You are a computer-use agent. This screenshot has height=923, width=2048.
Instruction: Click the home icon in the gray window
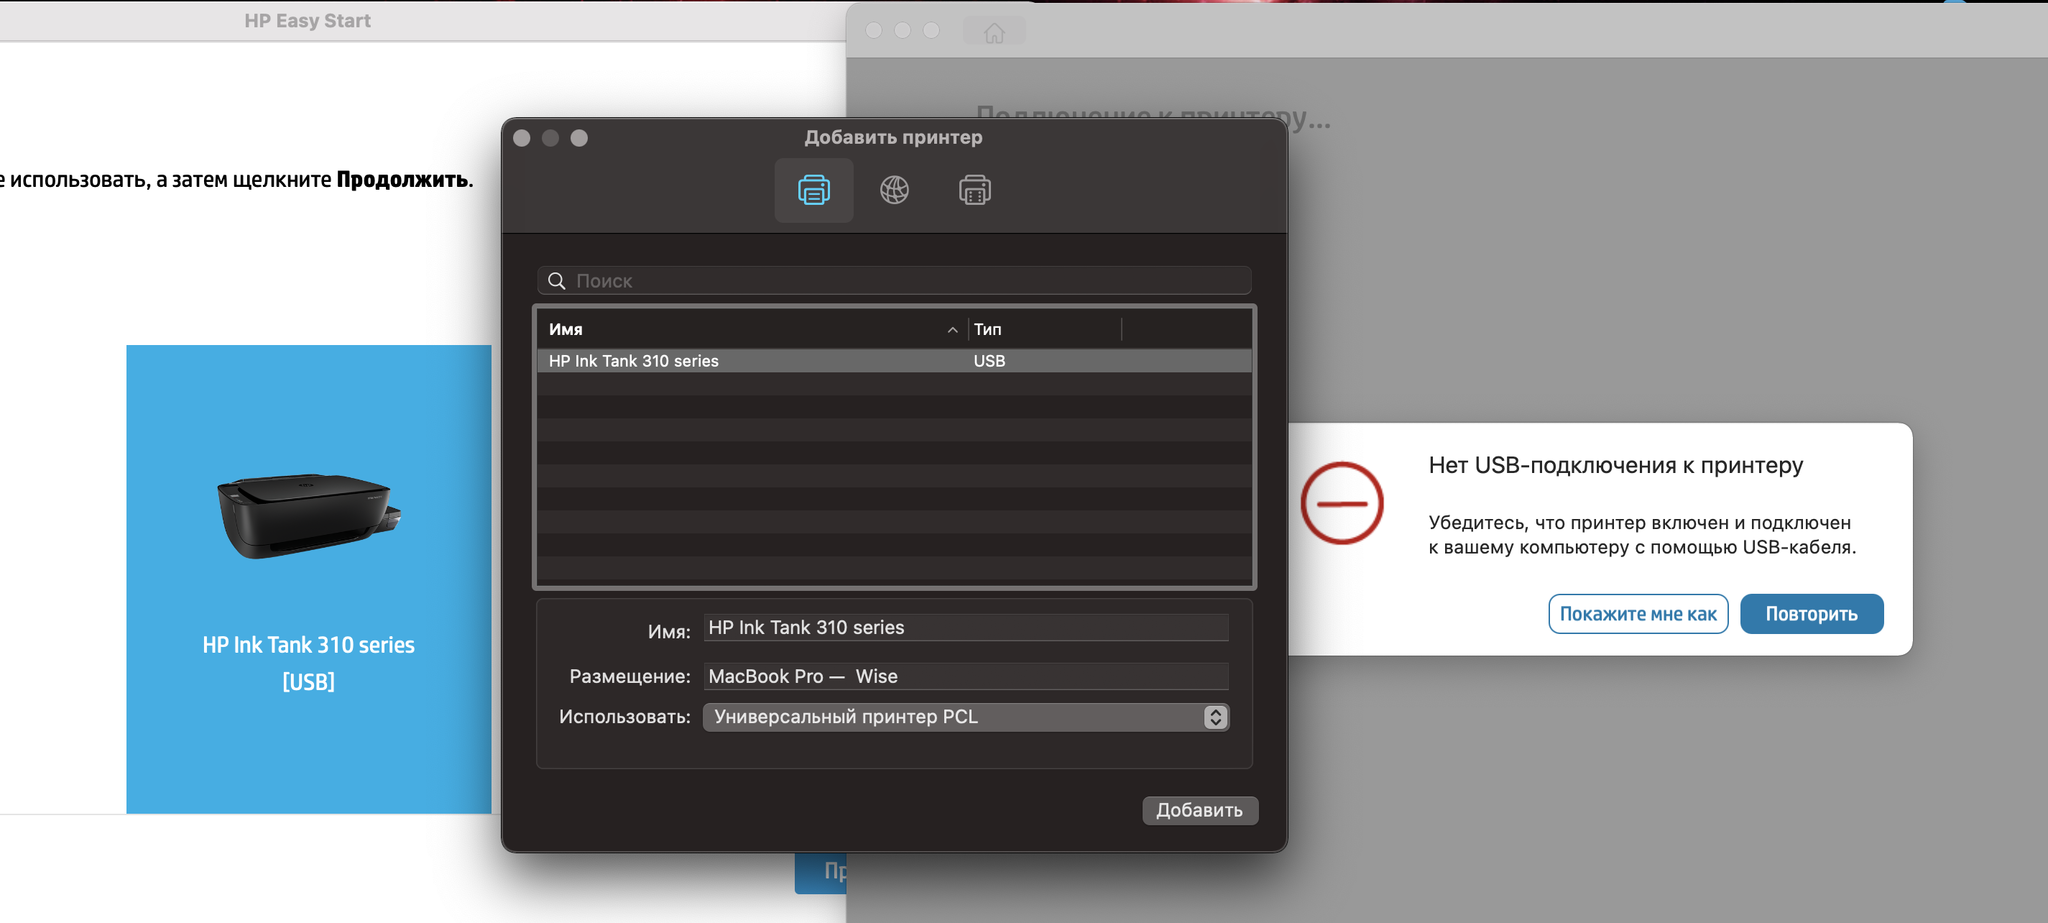click(994, 33)
